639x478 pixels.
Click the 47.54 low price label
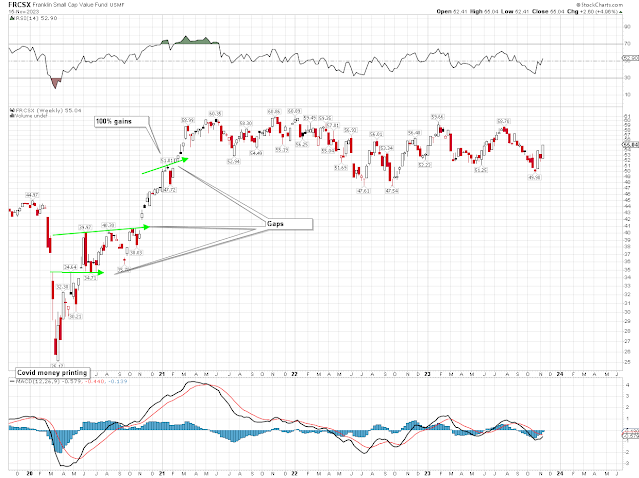point(392,191)
